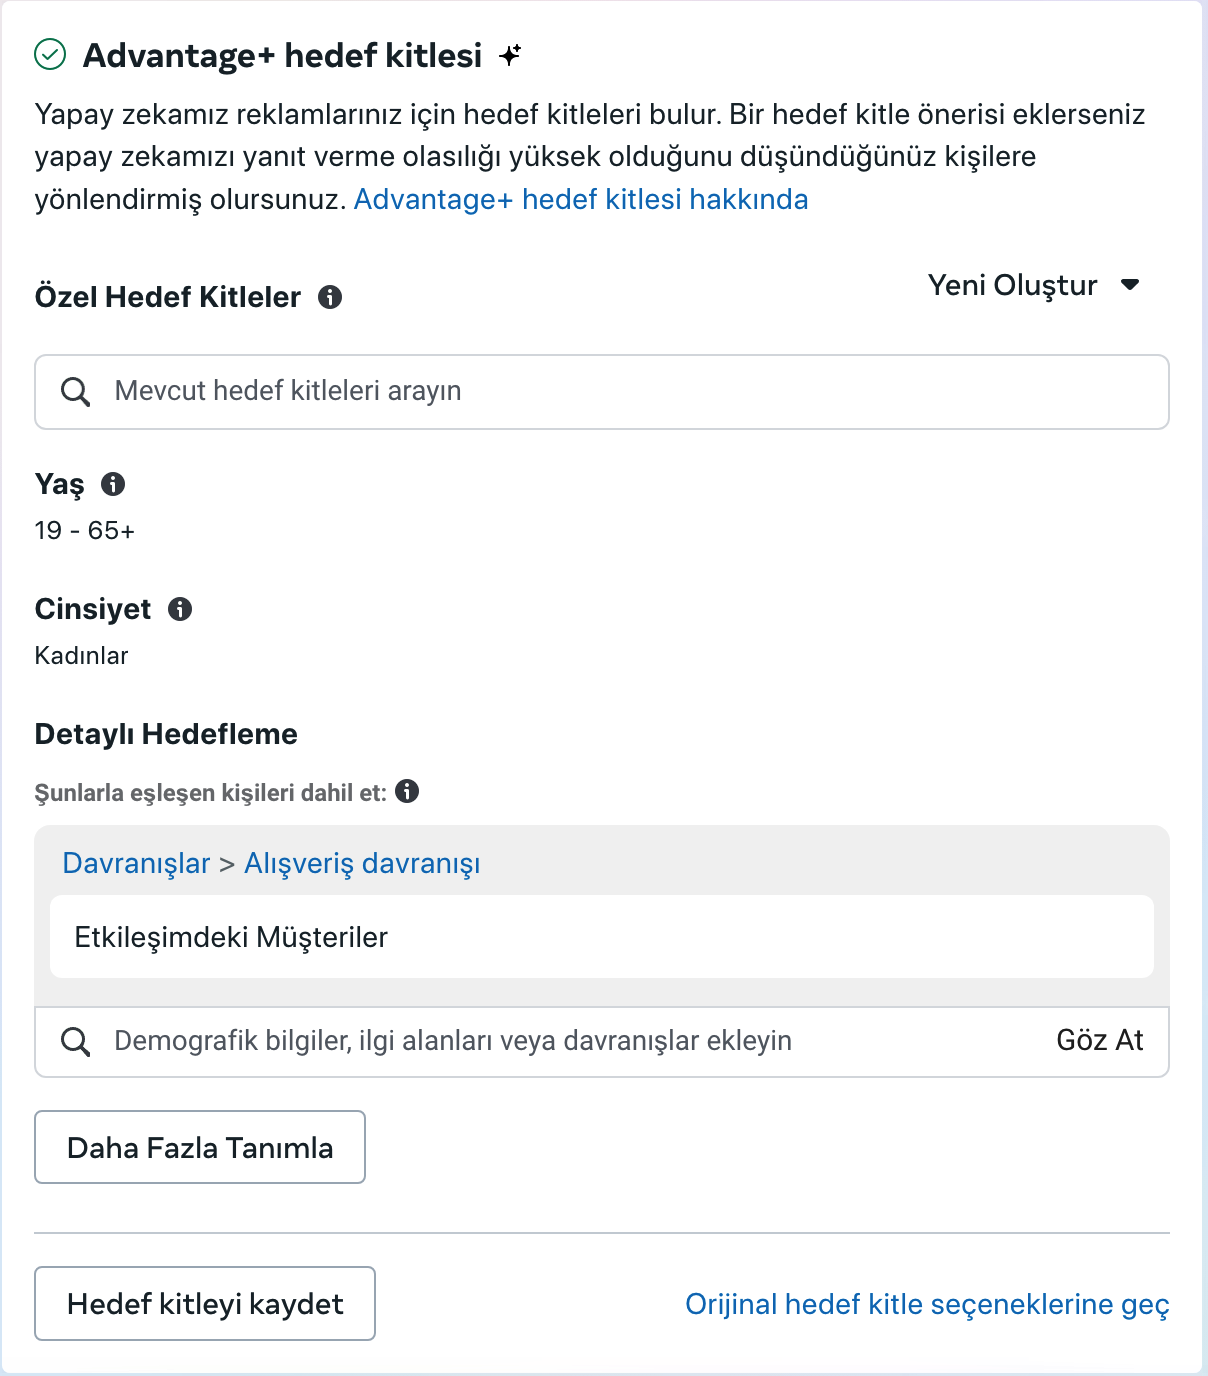Open the Yeni Oluştur dropdown
Viewport: 1208px width, 1376px height.
[x=1034, y=285]
